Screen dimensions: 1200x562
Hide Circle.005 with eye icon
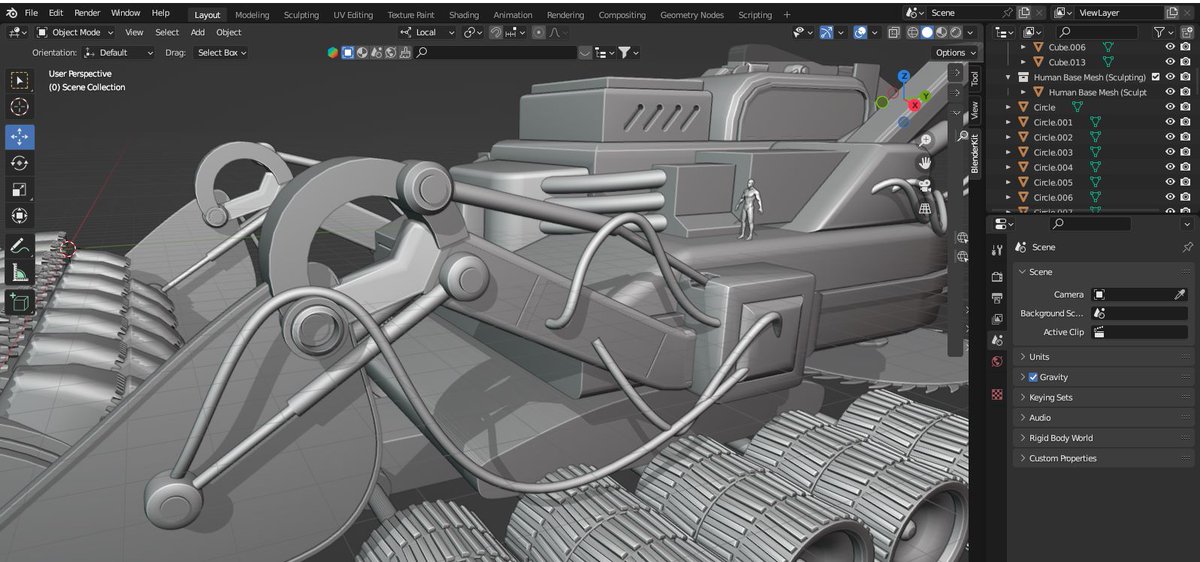(x=1170, y=182)
